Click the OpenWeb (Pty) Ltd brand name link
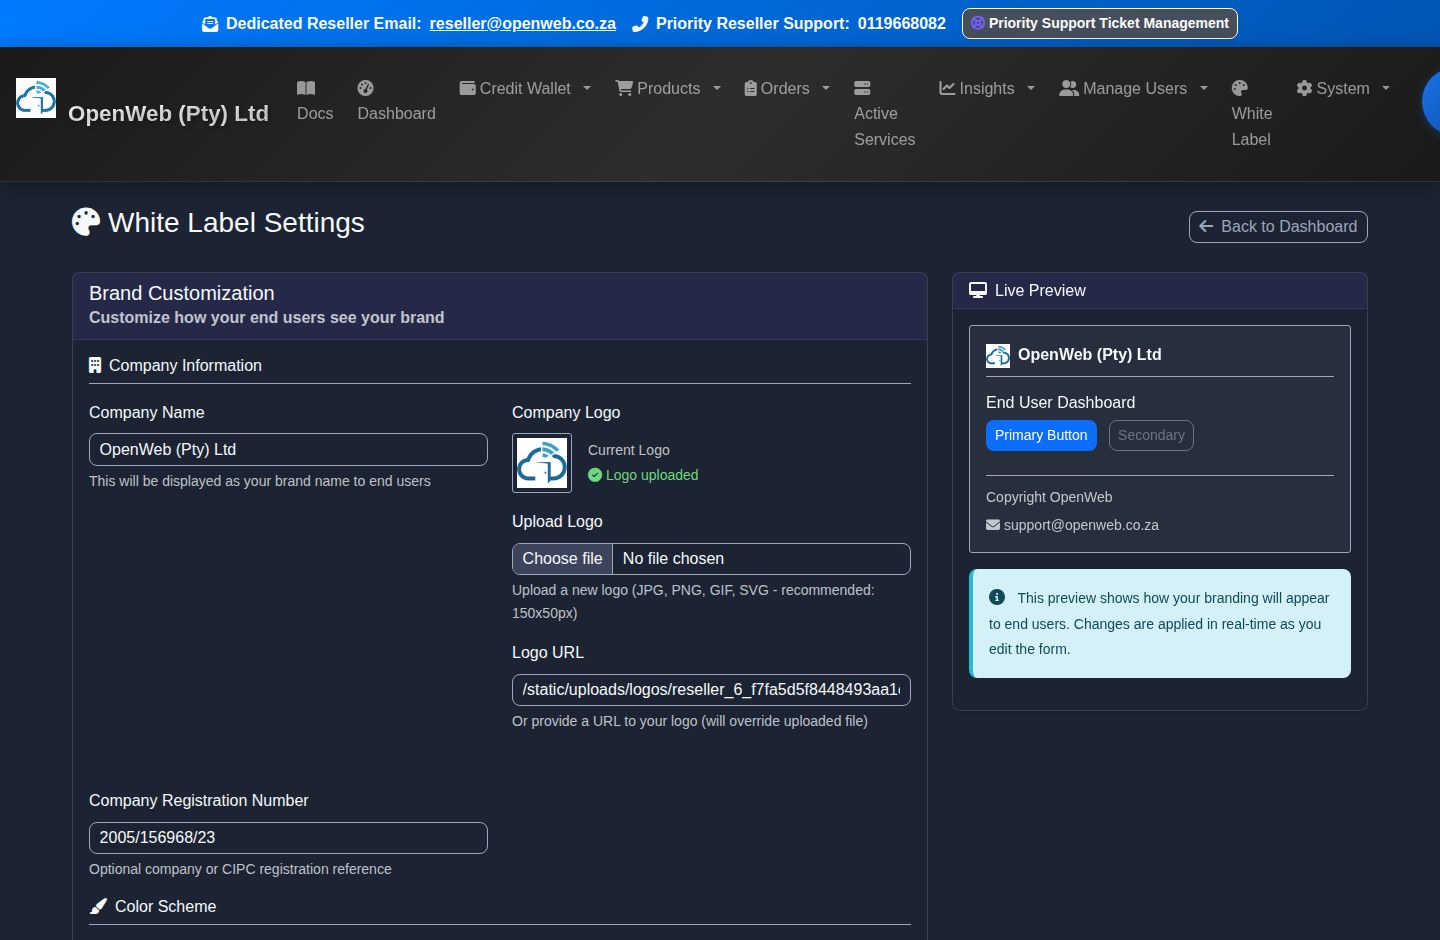Viewport: 1440px width, 940px height. coord(168,114)
